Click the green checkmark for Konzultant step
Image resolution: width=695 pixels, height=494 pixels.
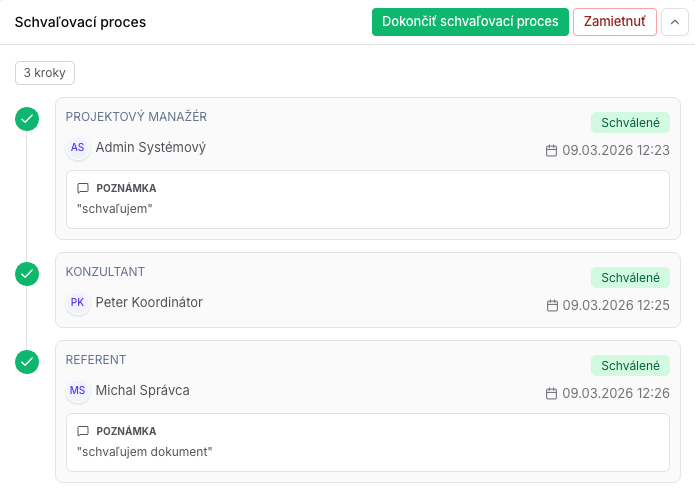click(x=27, y=274)
